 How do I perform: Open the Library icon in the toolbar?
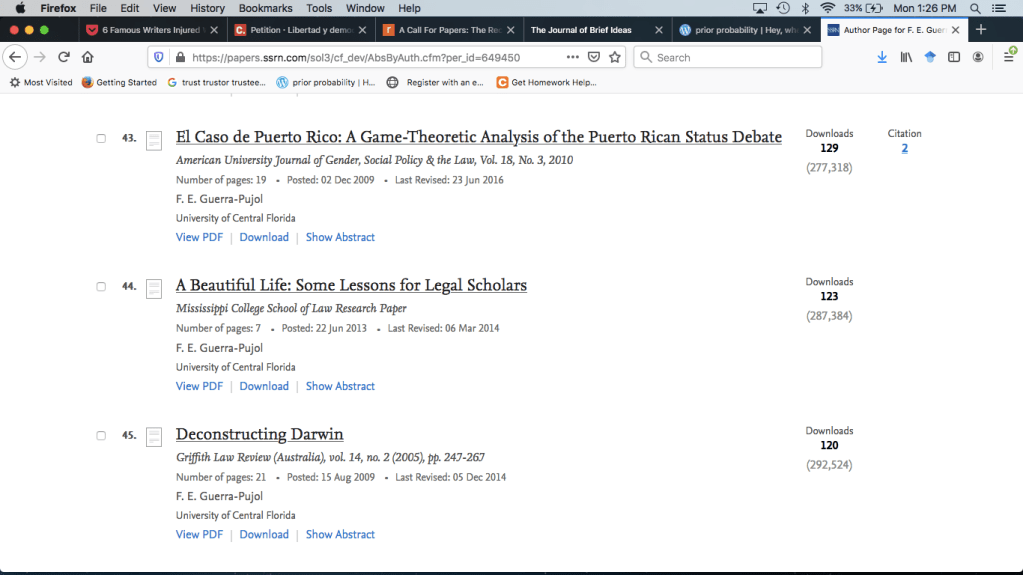point(906,57)
